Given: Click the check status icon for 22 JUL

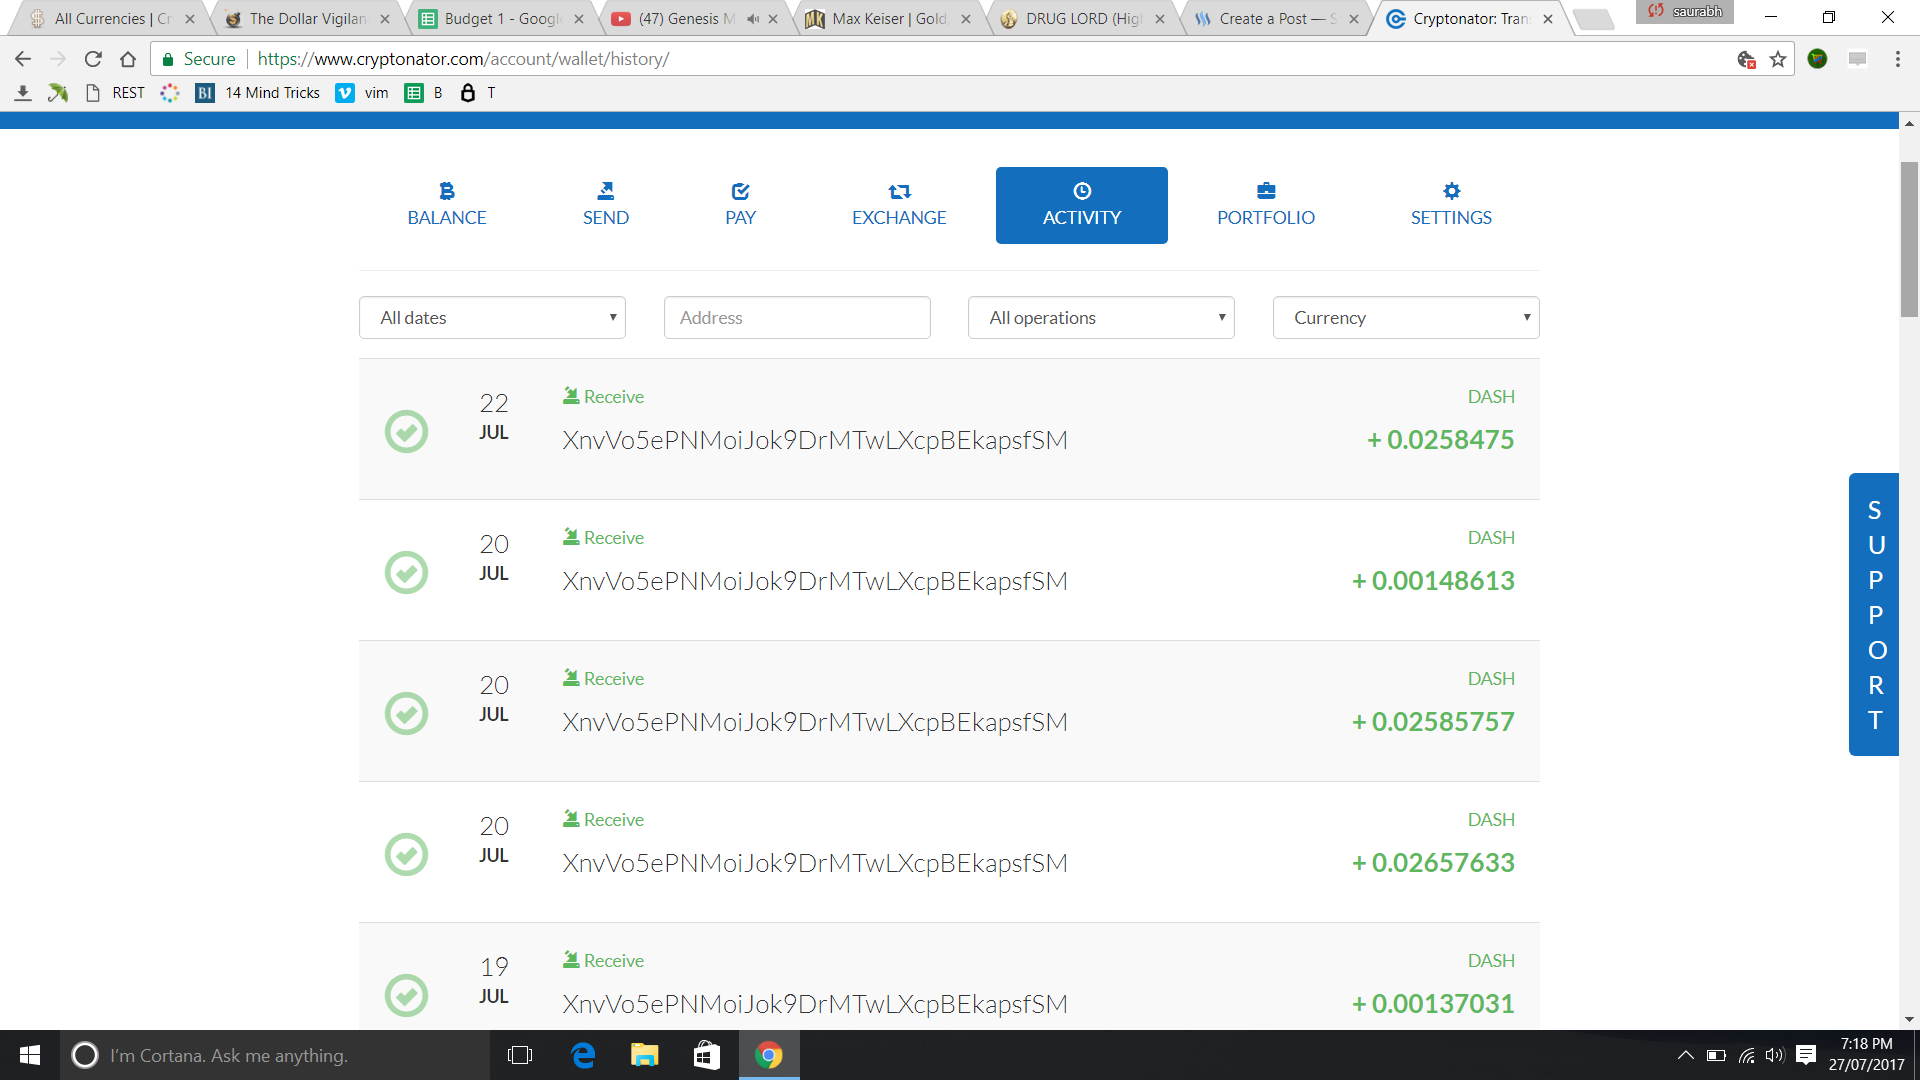Looking at the screenshot, I should (406, 431).
